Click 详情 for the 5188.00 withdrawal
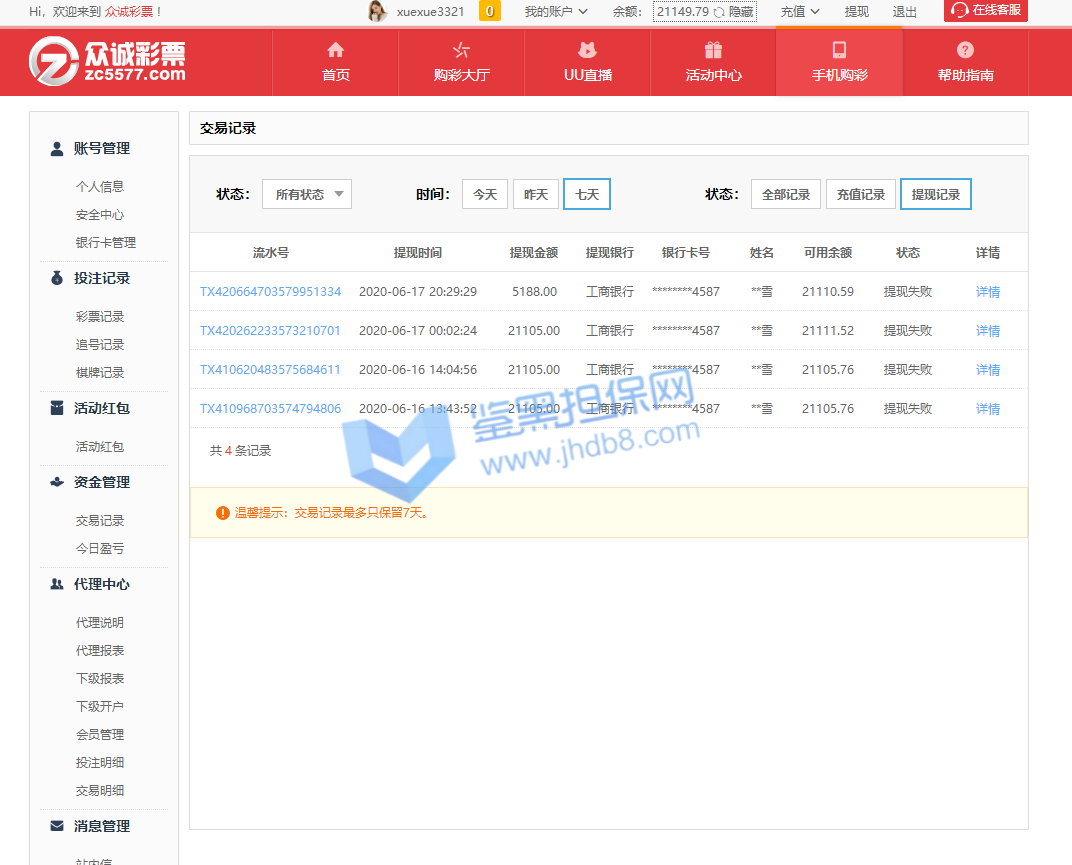 pyautogui.click(x=987, y=292)
